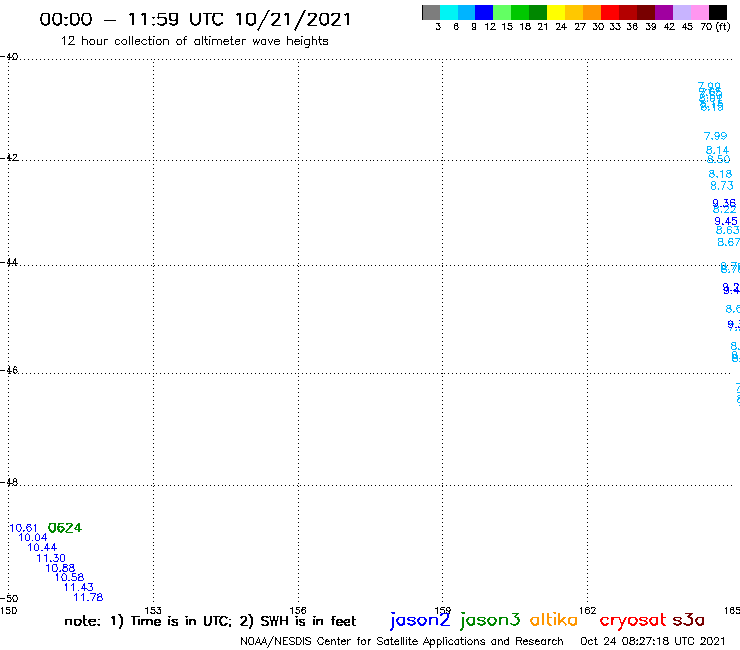Click the '70 (ft)' legend scale label
The width and height of the screenshot is (740, 650).
(x=715, y=26)
